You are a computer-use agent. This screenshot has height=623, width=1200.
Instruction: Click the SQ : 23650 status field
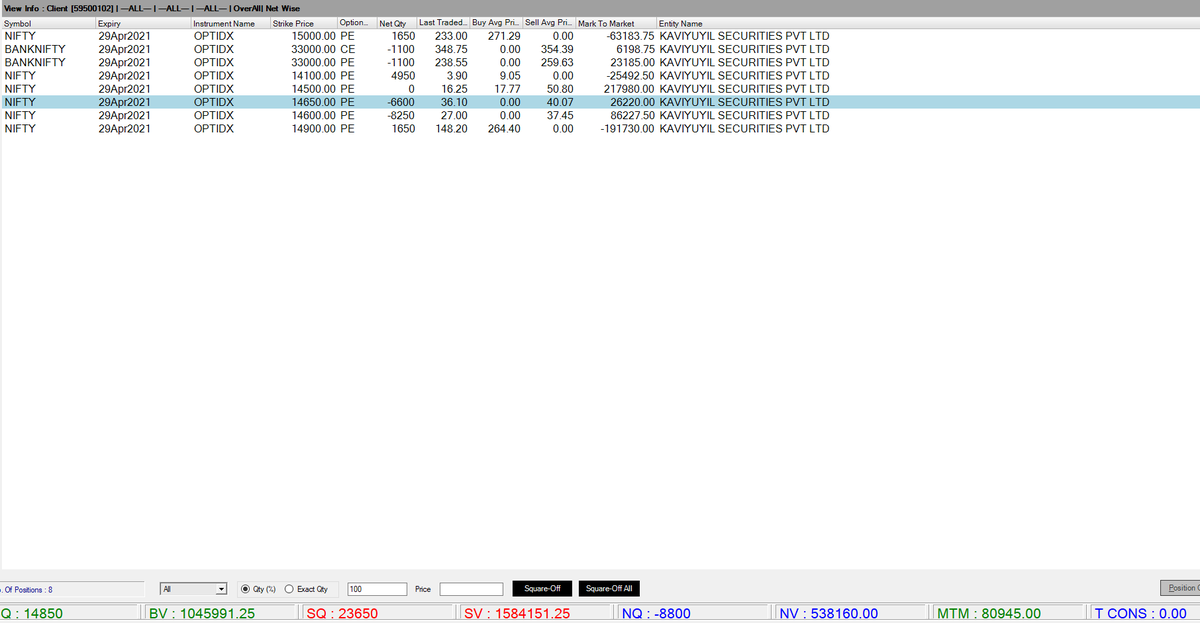click(x=380, y=613)
